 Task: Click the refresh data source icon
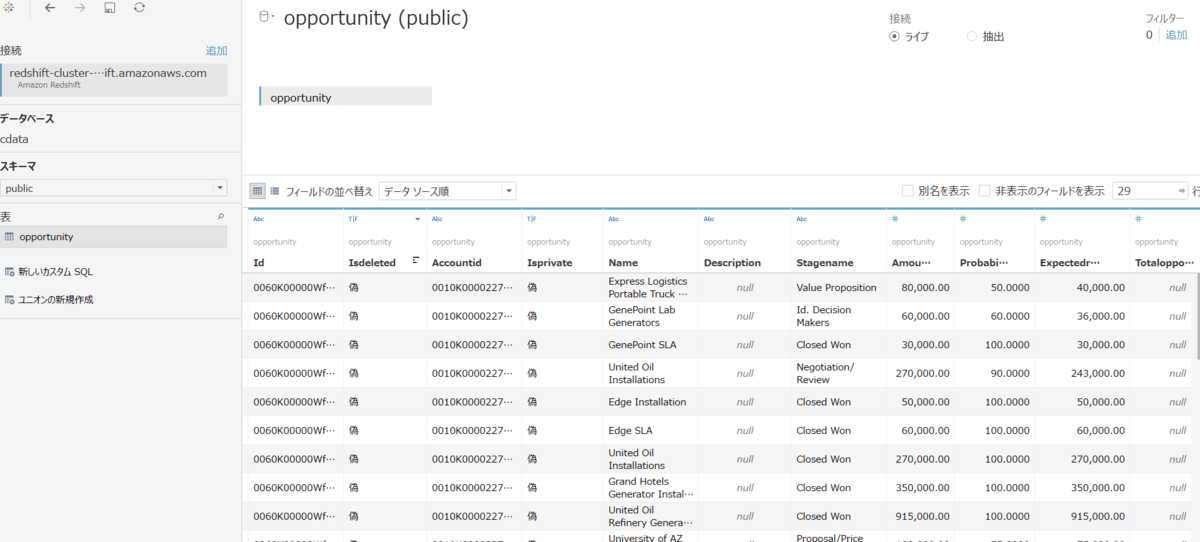[139, 8]
